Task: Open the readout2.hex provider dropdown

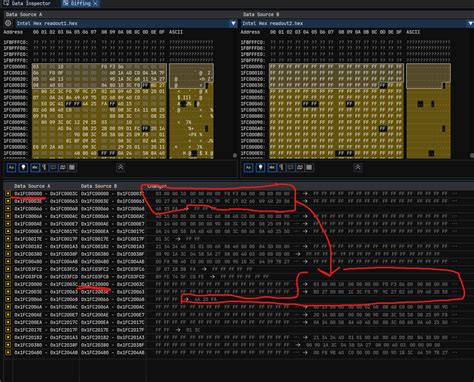Action: [x=357, y=23]
